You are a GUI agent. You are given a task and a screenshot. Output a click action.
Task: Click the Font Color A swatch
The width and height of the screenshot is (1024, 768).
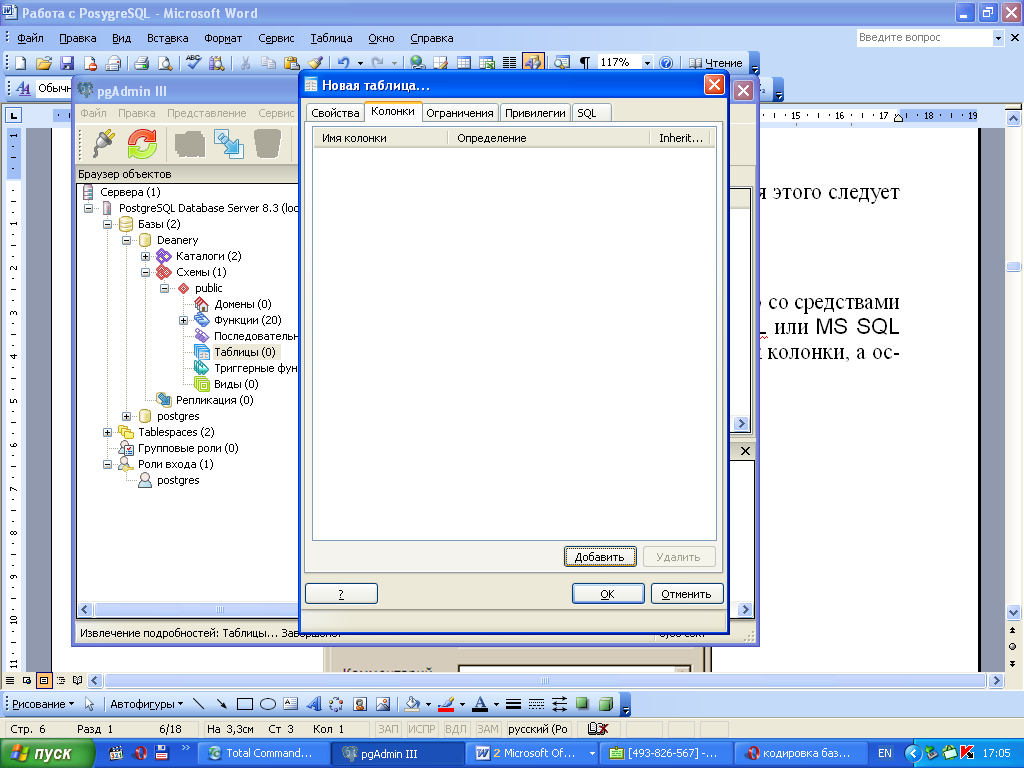[x=480, y=704]
